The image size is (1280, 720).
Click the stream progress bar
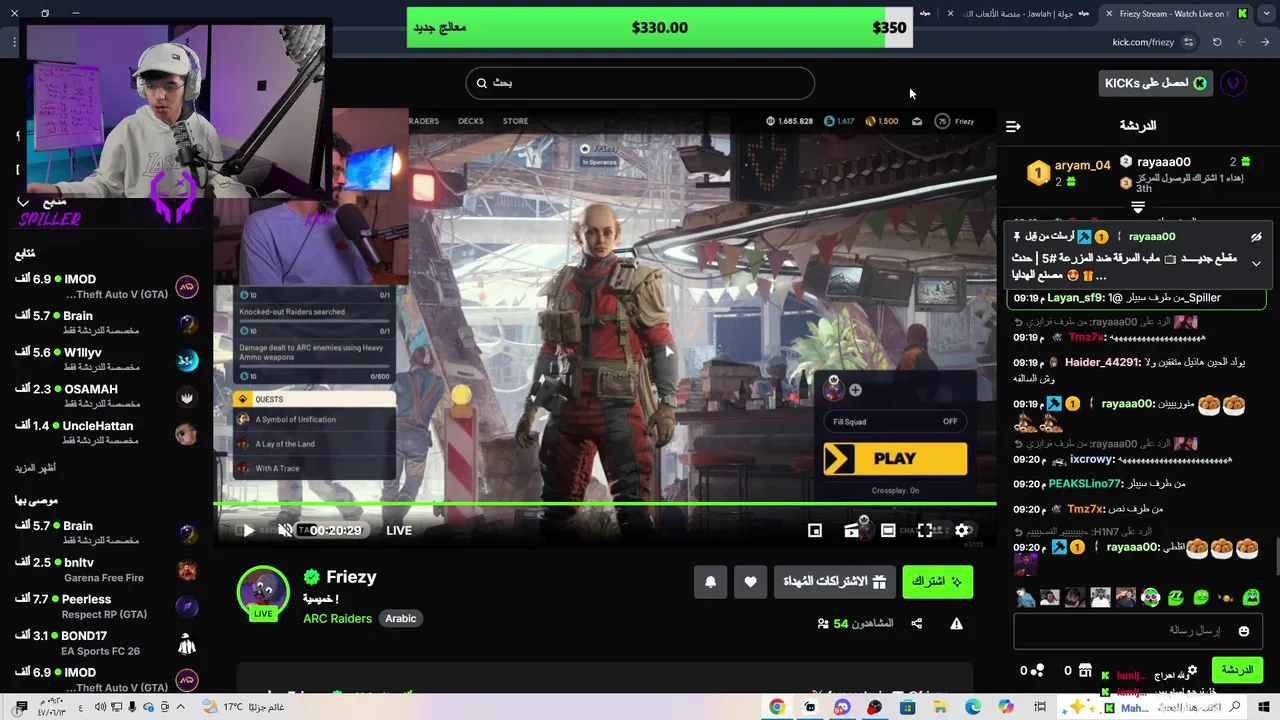tap(605, 504)
